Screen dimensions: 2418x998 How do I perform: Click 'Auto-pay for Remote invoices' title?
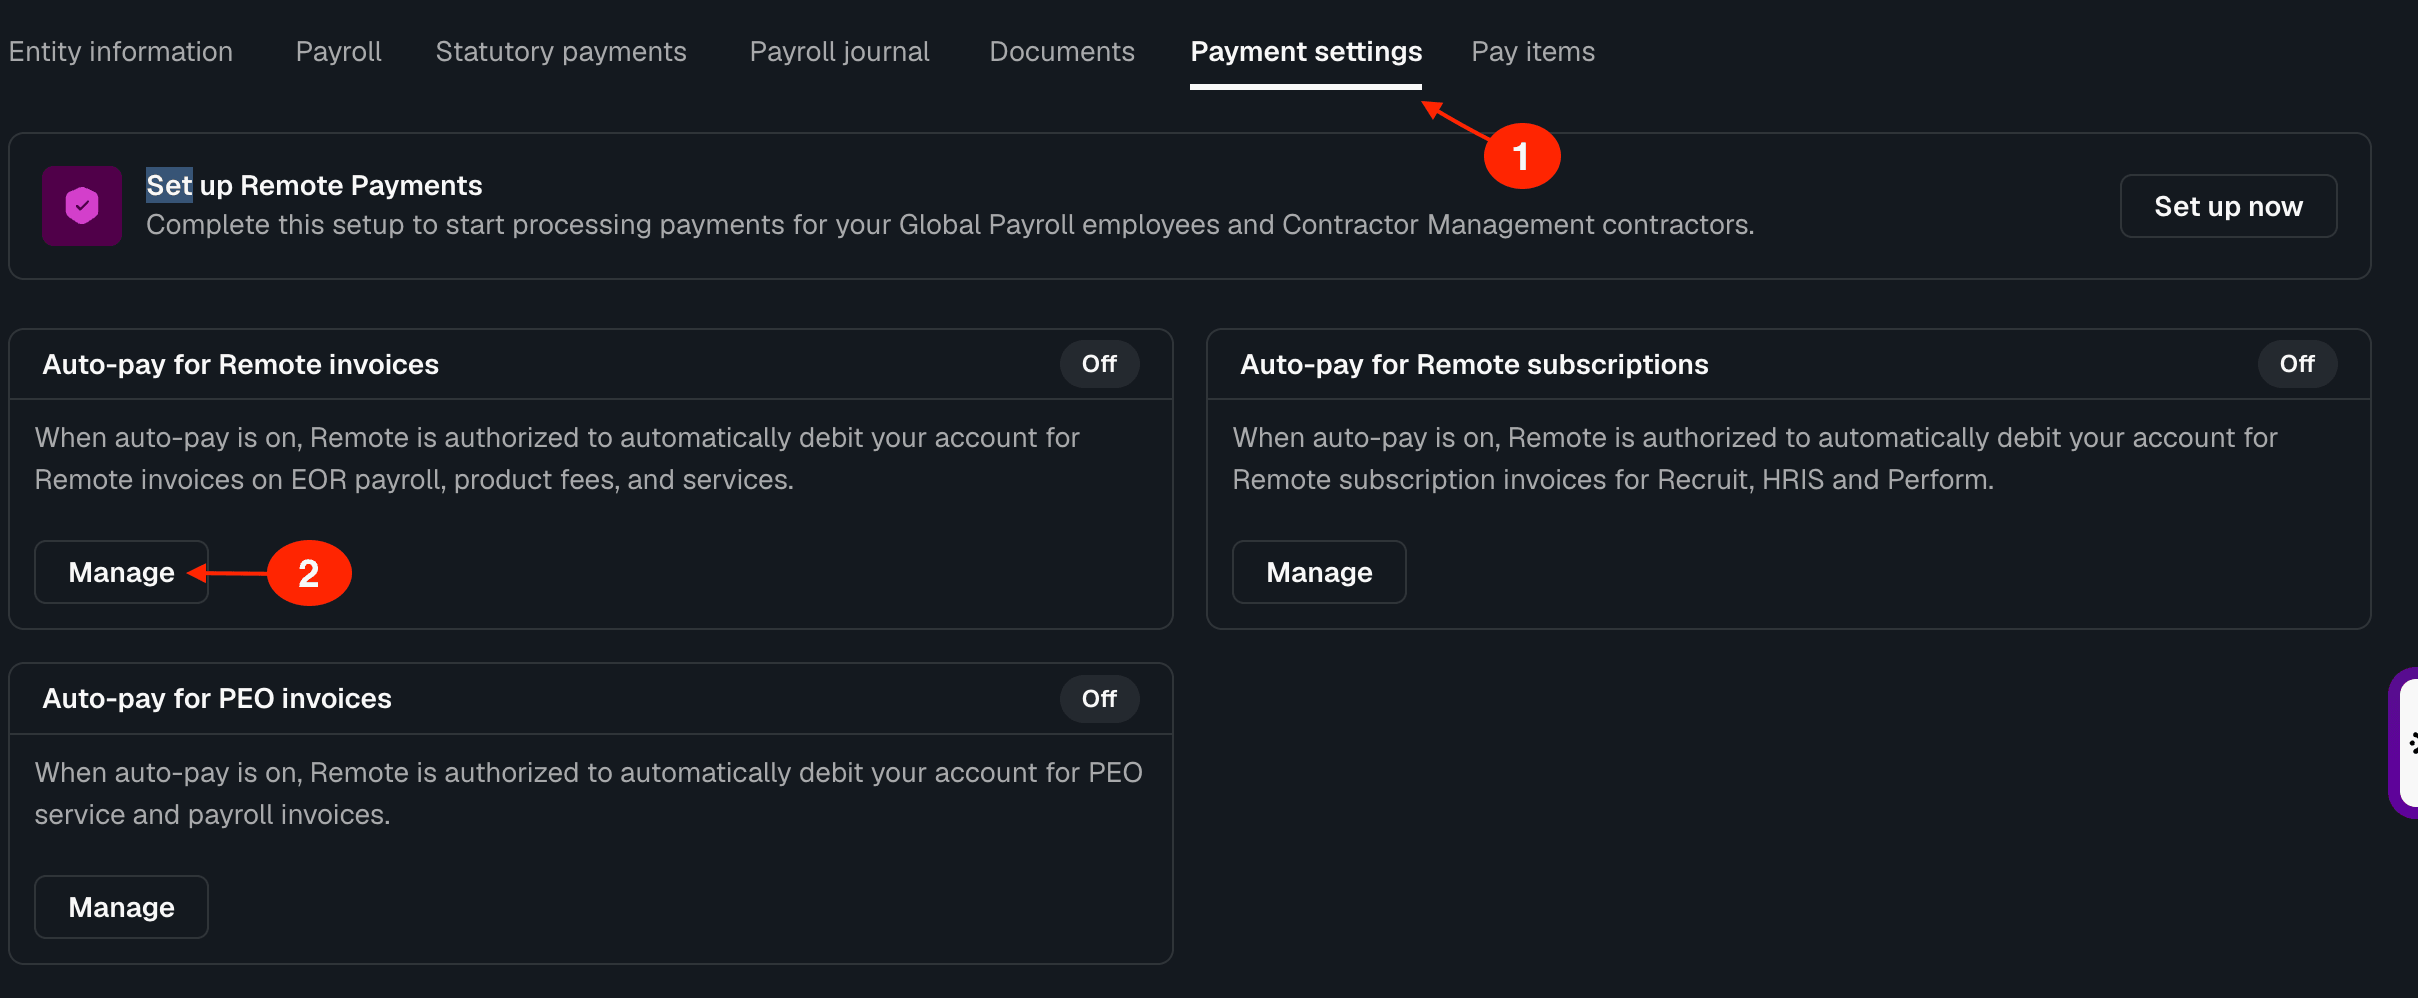click(x=240, y=364)
